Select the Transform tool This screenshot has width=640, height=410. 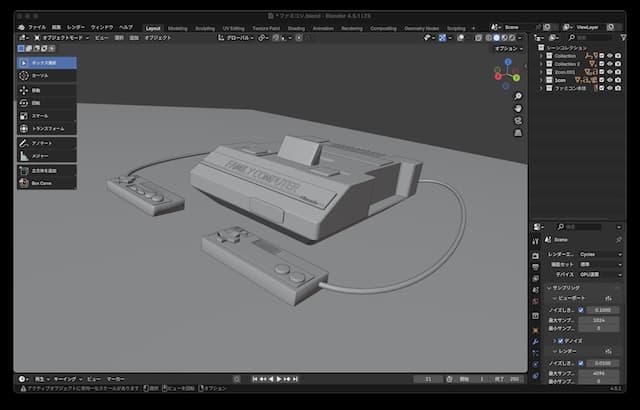(47, 129)
